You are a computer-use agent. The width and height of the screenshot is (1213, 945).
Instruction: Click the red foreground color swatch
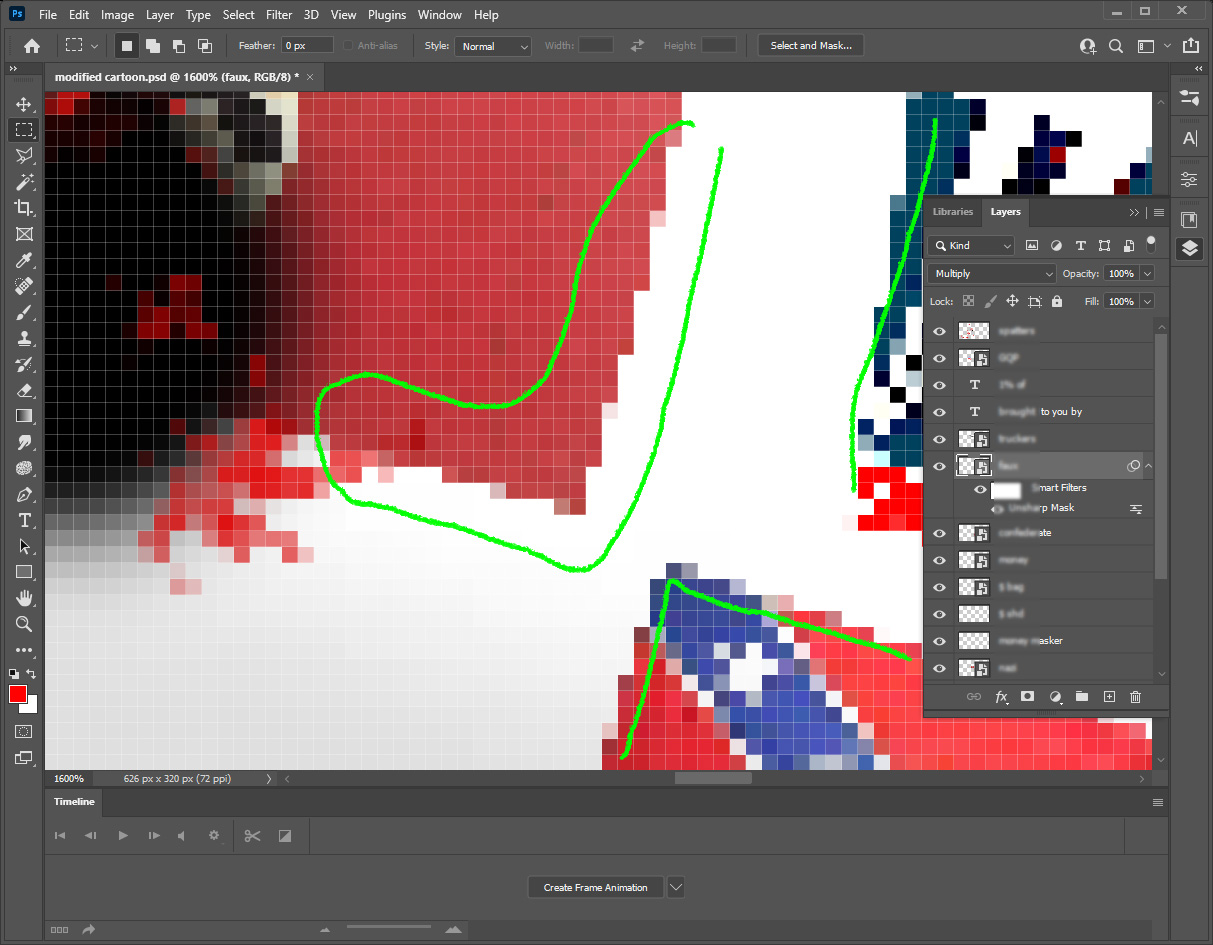coord(16,693)
